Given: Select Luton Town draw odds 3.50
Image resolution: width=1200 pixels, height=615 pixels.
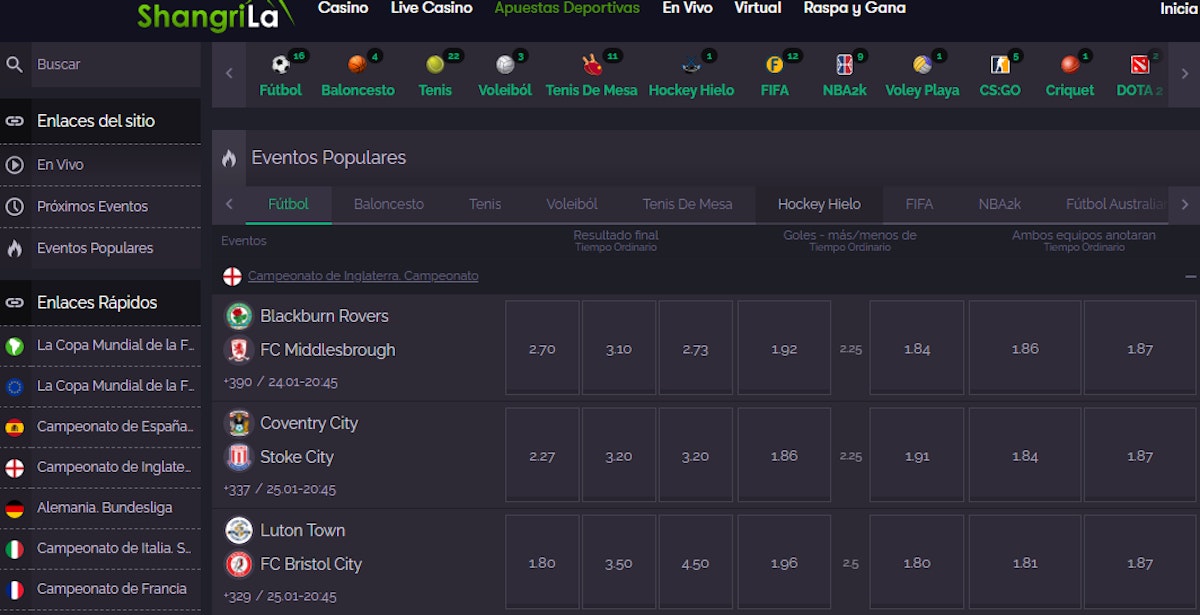Looking at the screenshot, I should click(618, 563).
